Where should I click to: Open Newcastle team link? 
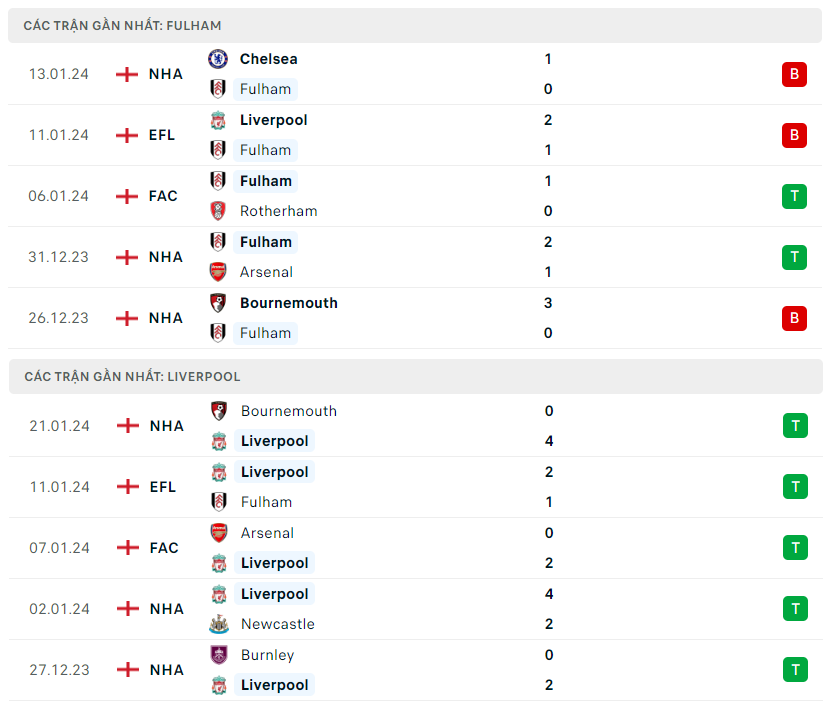[x=277, y=624]
